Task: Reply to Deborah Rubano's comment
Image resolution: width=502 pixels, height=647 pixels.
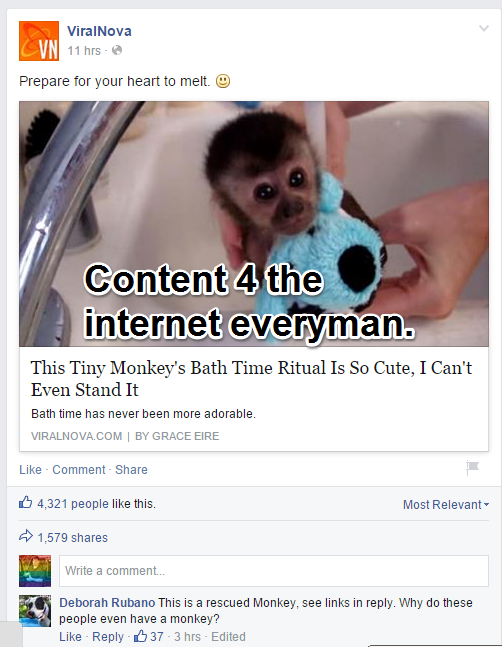Action: click(x=108, y=637)
